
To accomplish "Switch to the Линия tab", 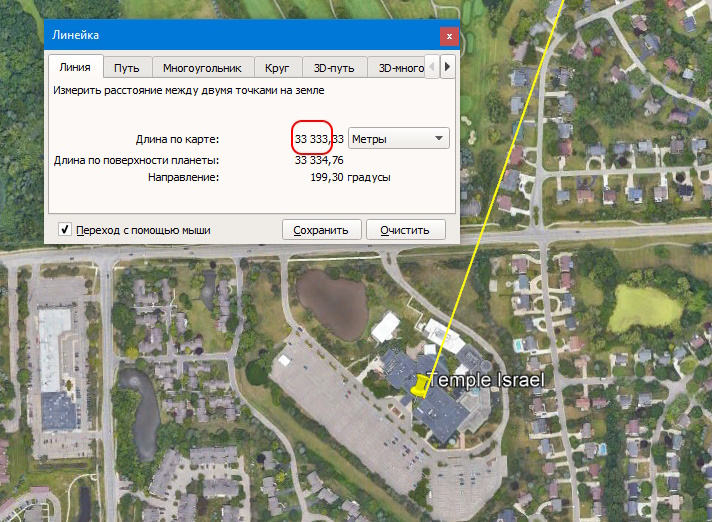I will [75, 67].
